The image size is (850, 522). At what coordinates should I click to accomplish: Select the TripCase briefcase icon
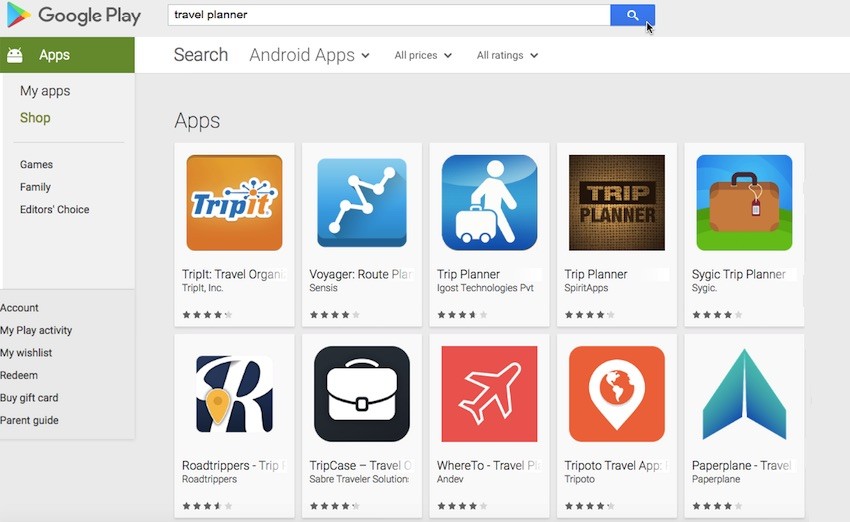(x=362, y=394)
